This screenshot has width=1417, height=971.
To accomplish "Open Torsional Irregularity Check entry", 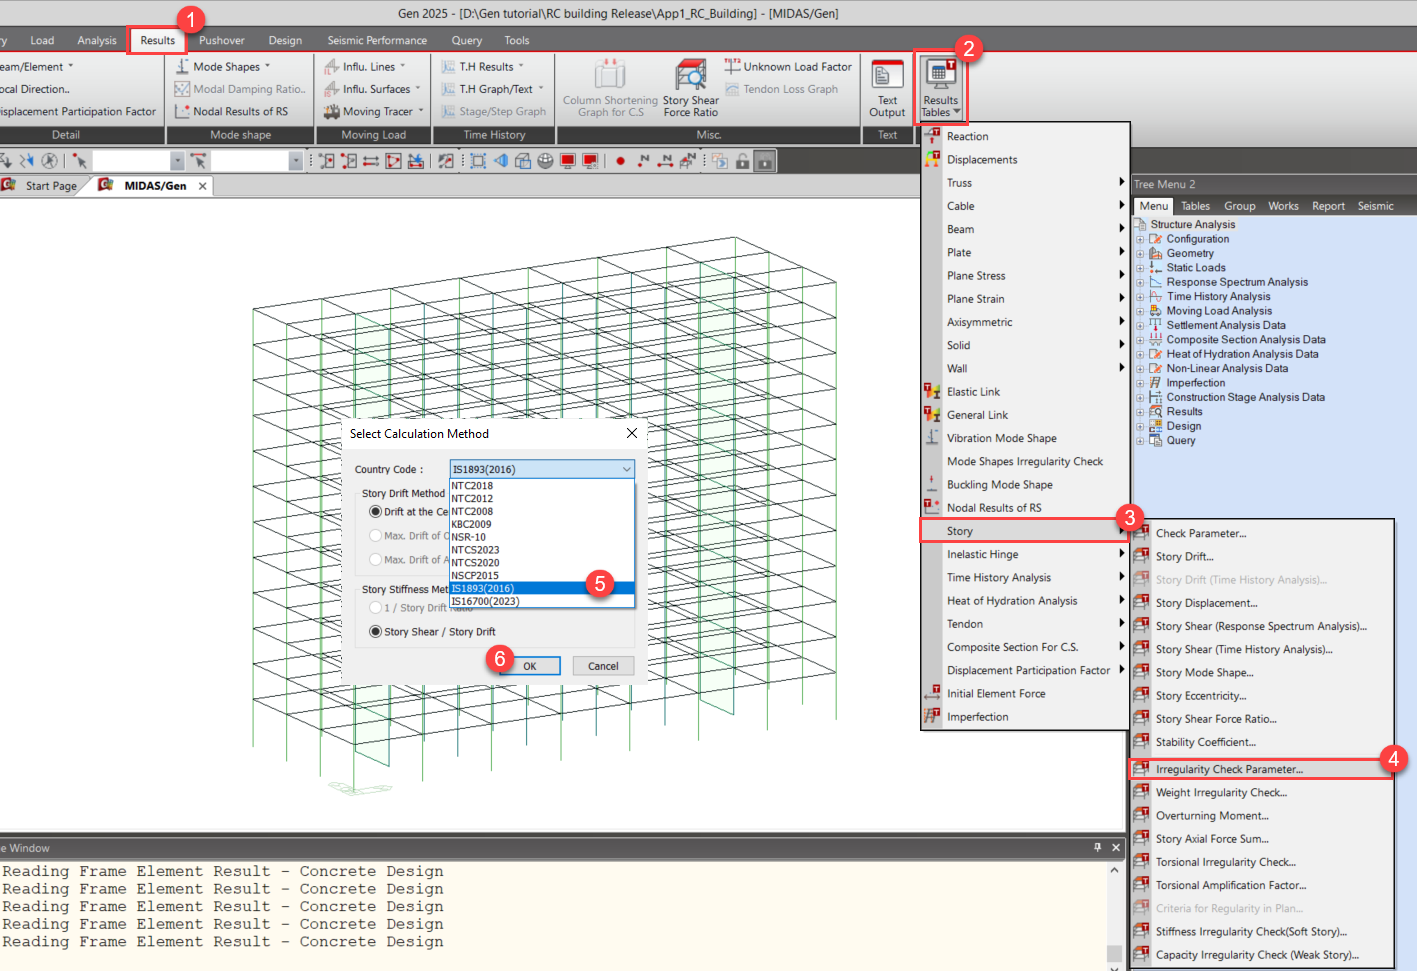I will click(x=1225, y=862).
